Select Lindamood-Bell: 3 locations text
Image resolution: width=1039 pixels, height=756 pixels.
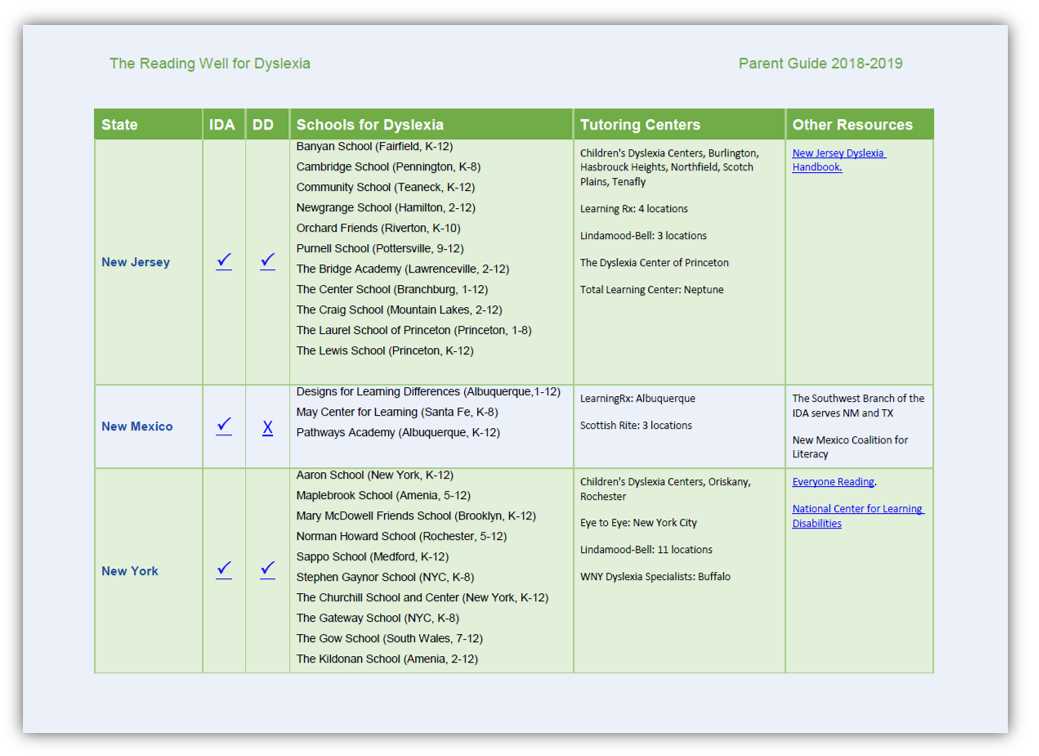pos(643,236)
